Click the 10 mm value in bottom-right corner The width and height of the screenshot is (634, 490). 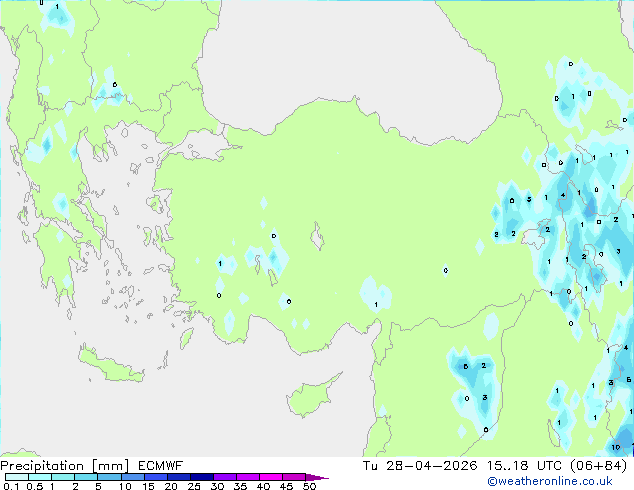click(616, 447)
